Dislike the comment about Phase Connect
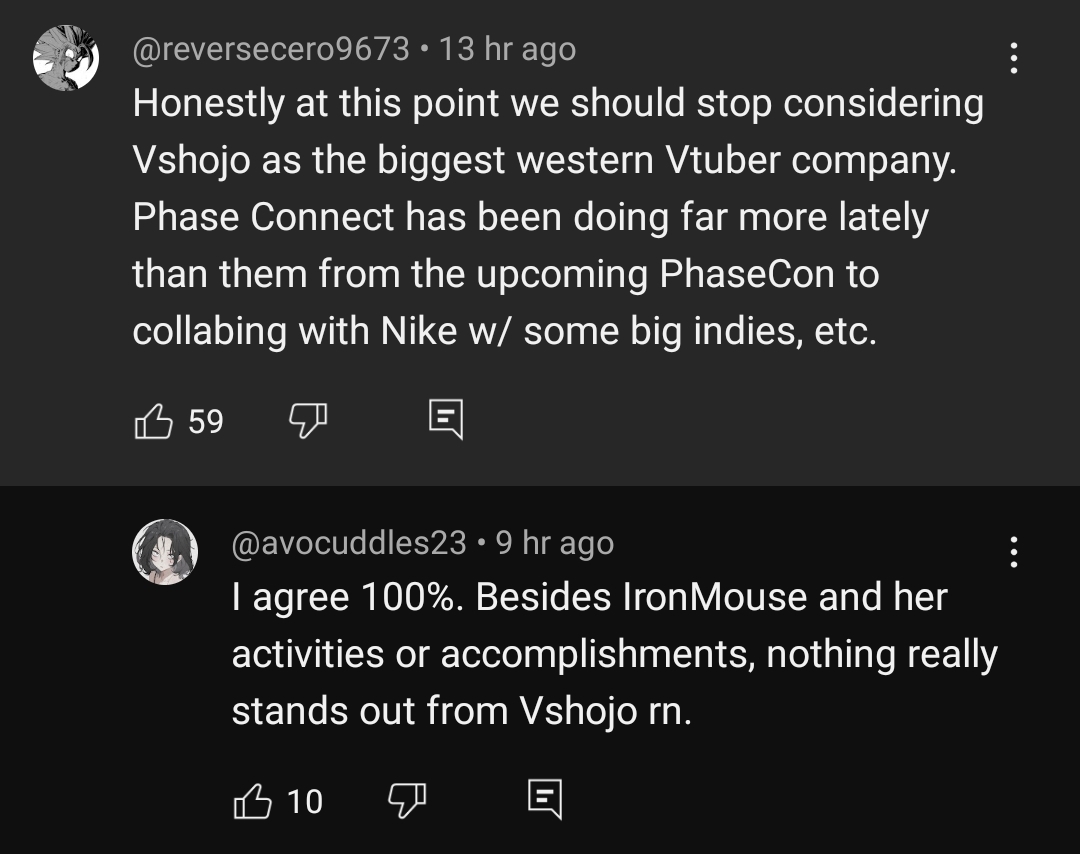The image size is (1080, 854). (x=308, y=422)
